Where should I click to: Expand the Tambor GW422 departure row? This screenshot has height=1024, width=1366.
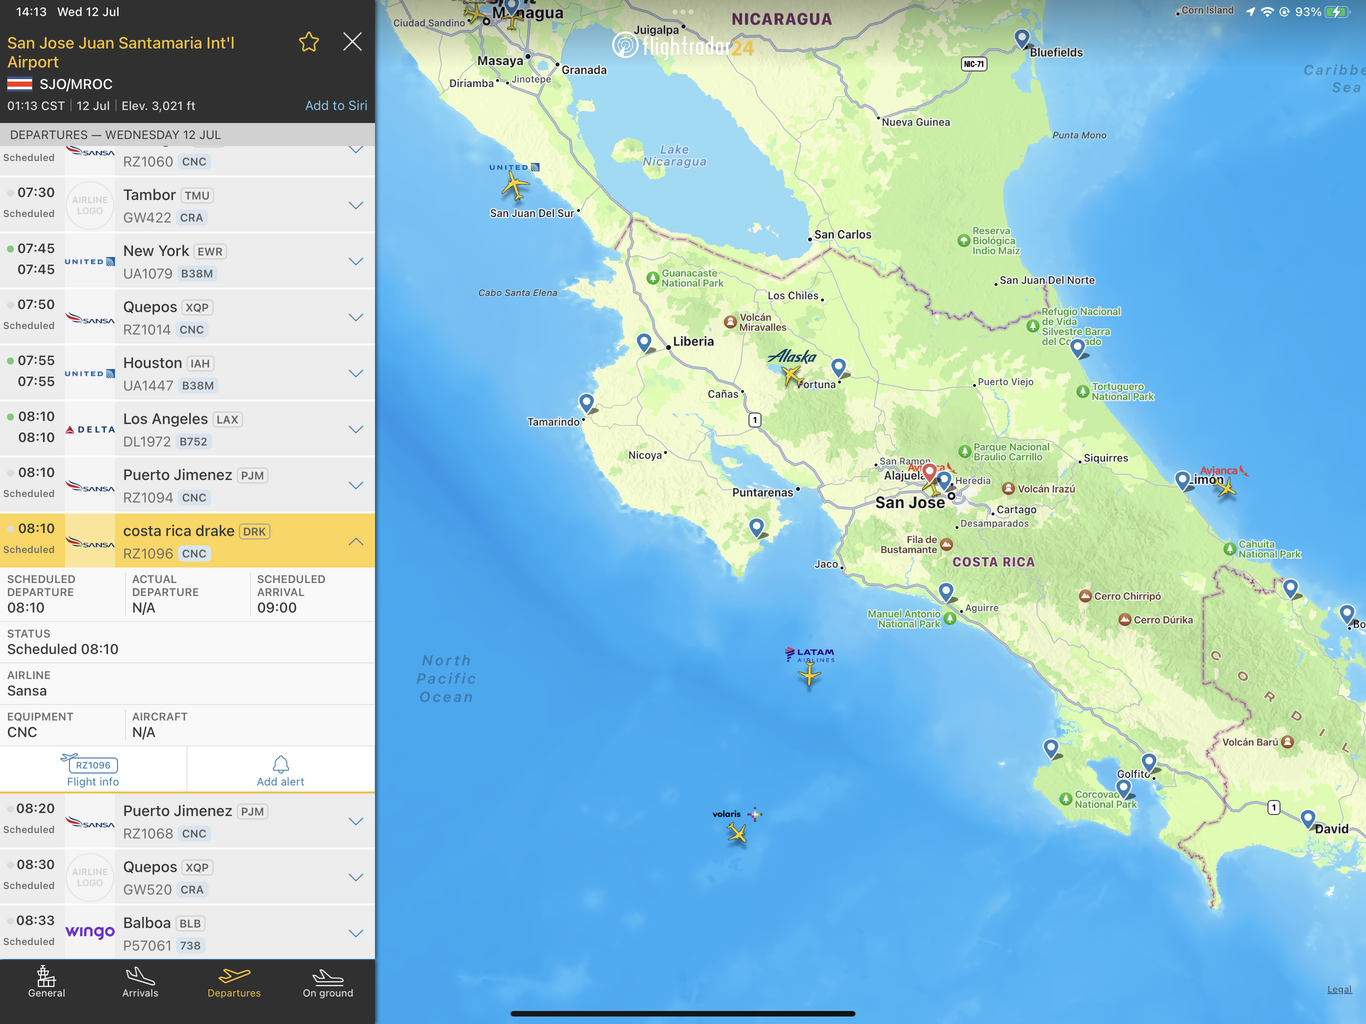187,205
